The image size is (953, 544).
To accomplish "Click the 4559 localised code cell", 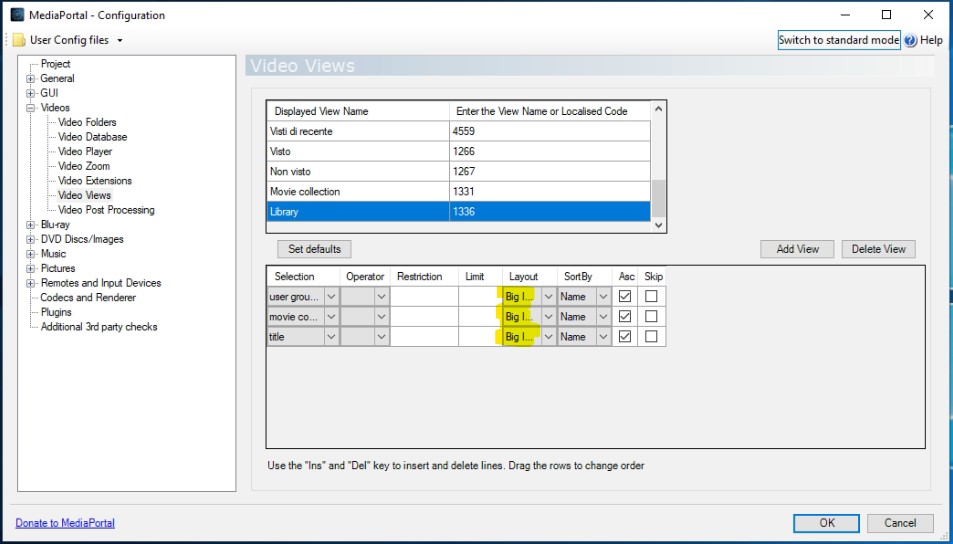I will pyautogui.click(x=550, y=131).
